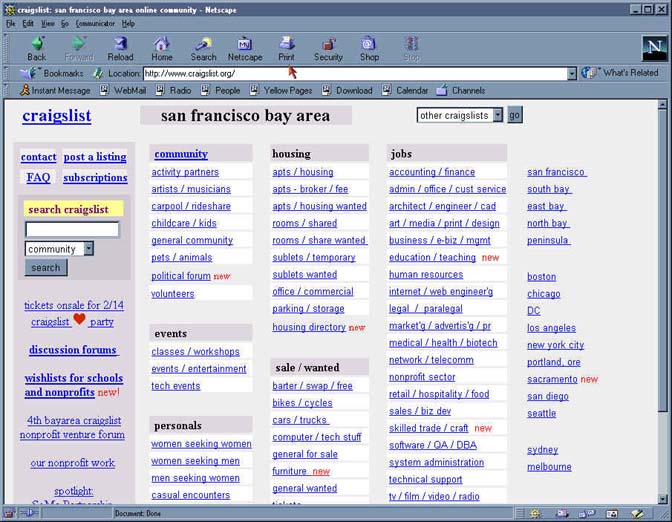The width and height of the screenshot is (672, 522).
Task: Click the My Netscape toolbar icon
Action: click(245, 48)
